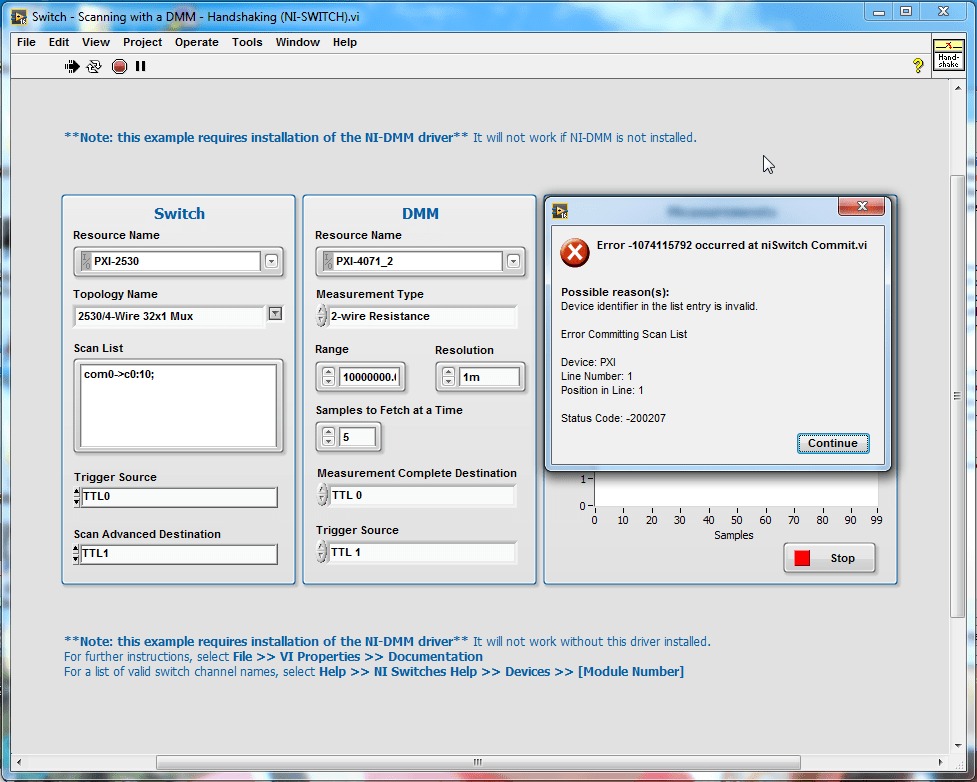Click the DMM PXI-4071_2 resource name field
The width and height of the screenshot is (977, 782).
pyautogui.click(x=418, y=261)
